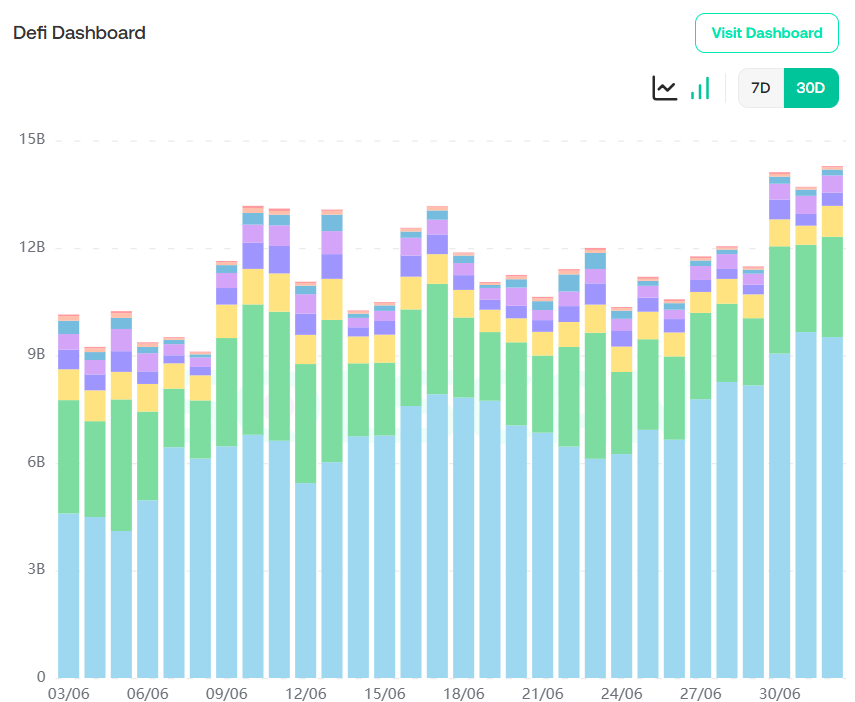
Task: Click the blue segment of 27/06 bar
Action: coord(701,538)
